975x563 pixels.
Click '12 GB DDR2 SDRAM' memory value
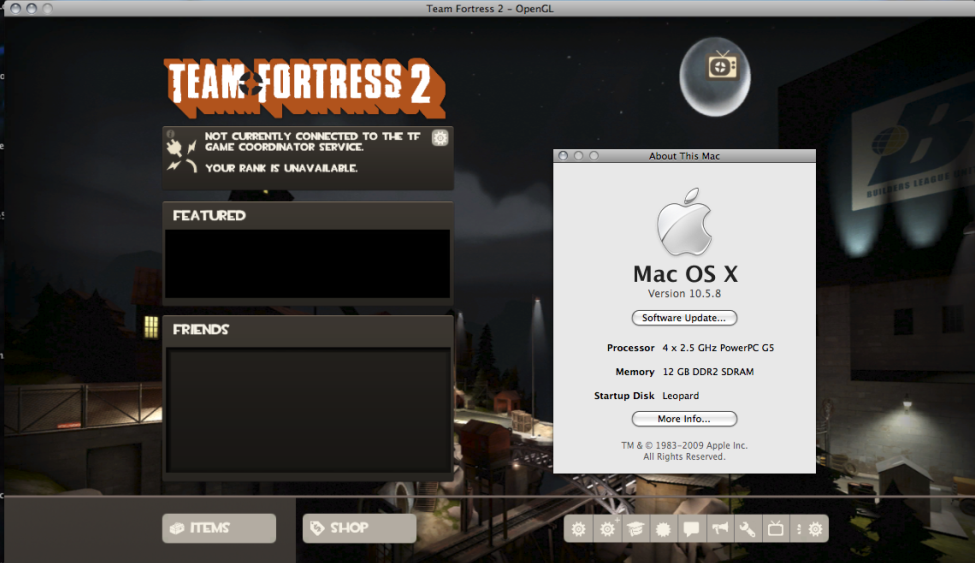coord(708,371)
